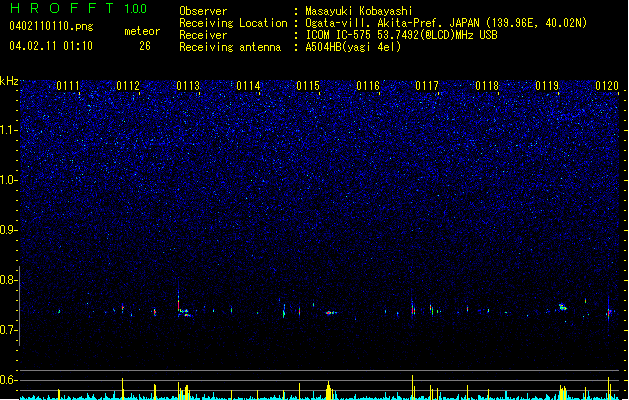Click the echo cluster just after 0119

tap(563, 307)
